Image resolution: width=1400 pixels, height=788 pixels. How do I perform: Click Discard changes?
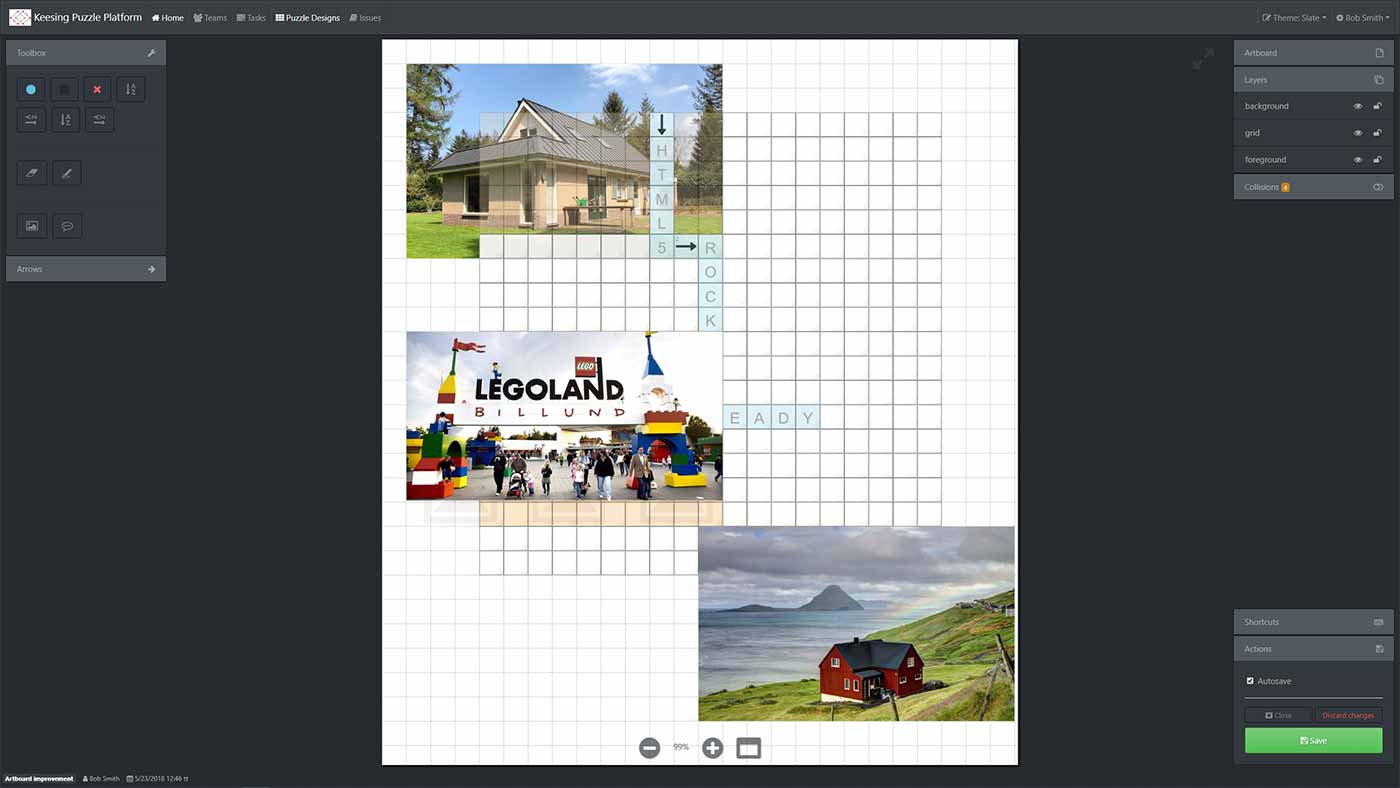point(1348,715)
